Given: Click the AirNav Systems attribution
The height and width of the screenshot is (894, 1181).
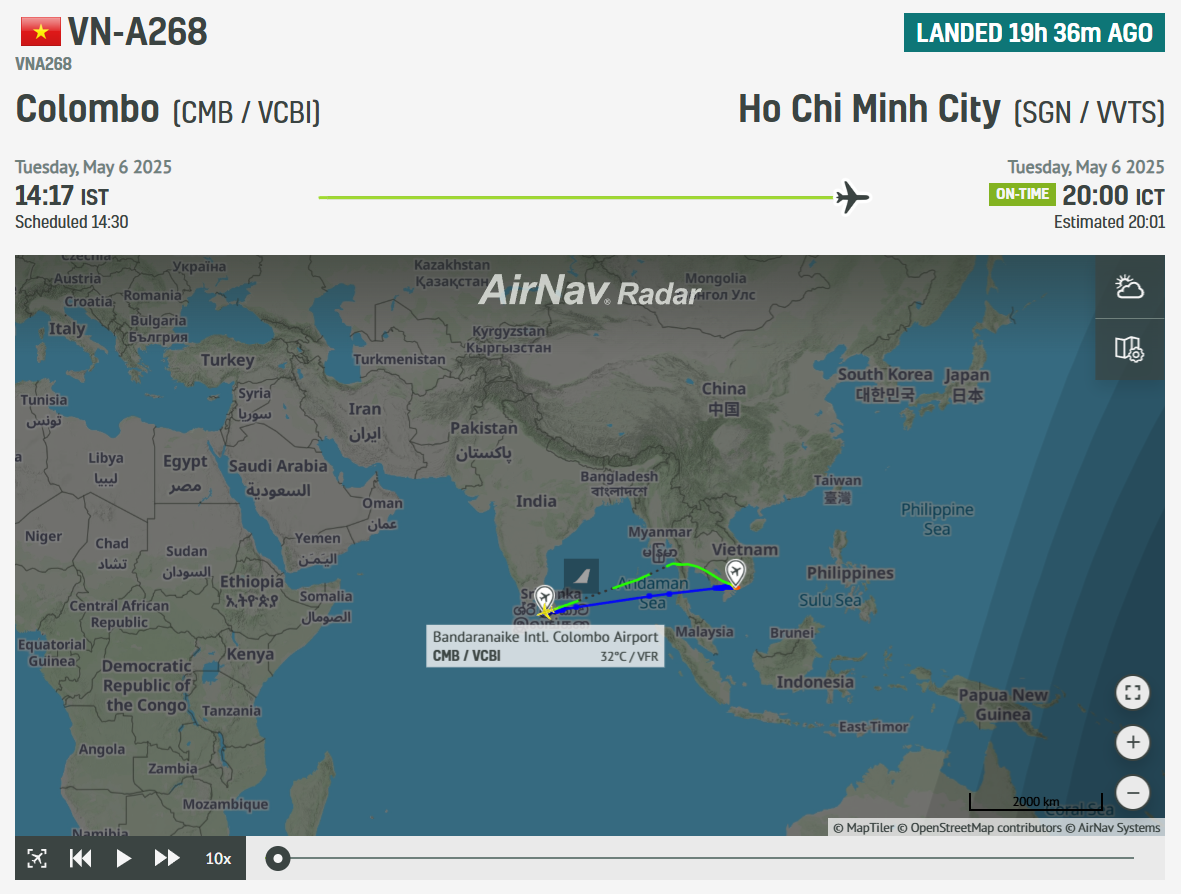Looking at the screenshot, I should [1113, 828].
